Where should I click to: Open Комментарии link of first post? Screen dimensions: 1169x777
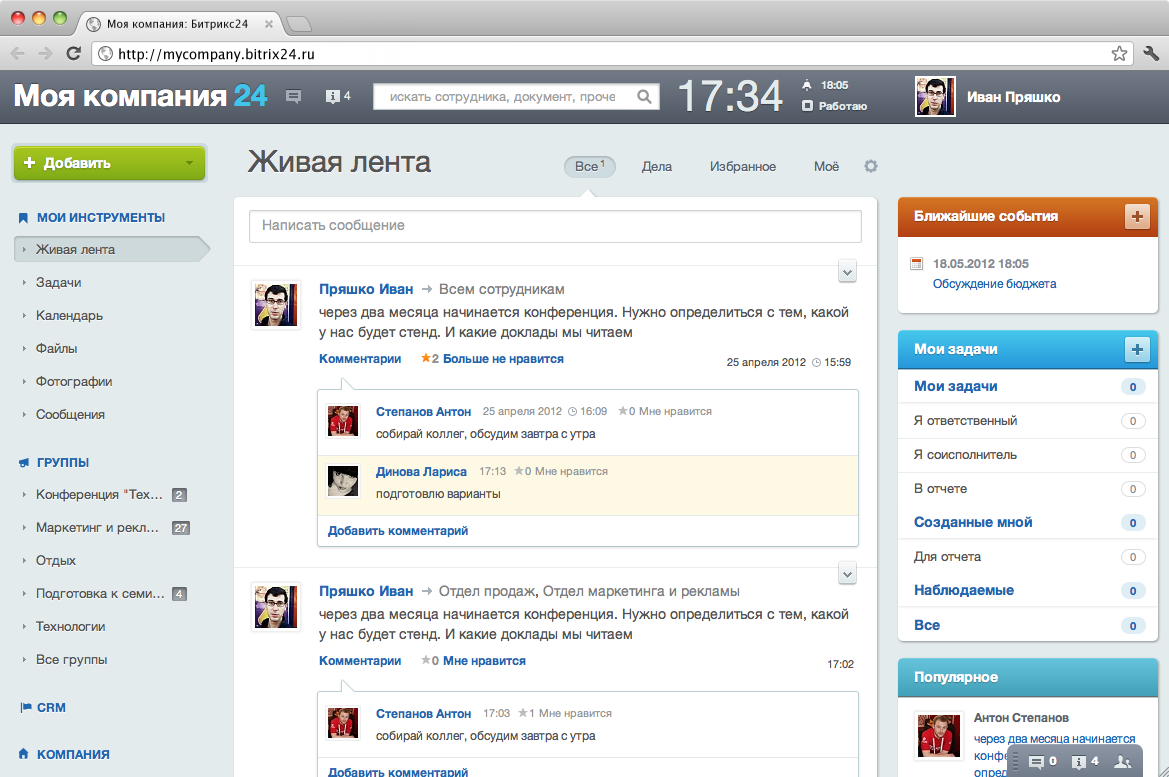360,358
